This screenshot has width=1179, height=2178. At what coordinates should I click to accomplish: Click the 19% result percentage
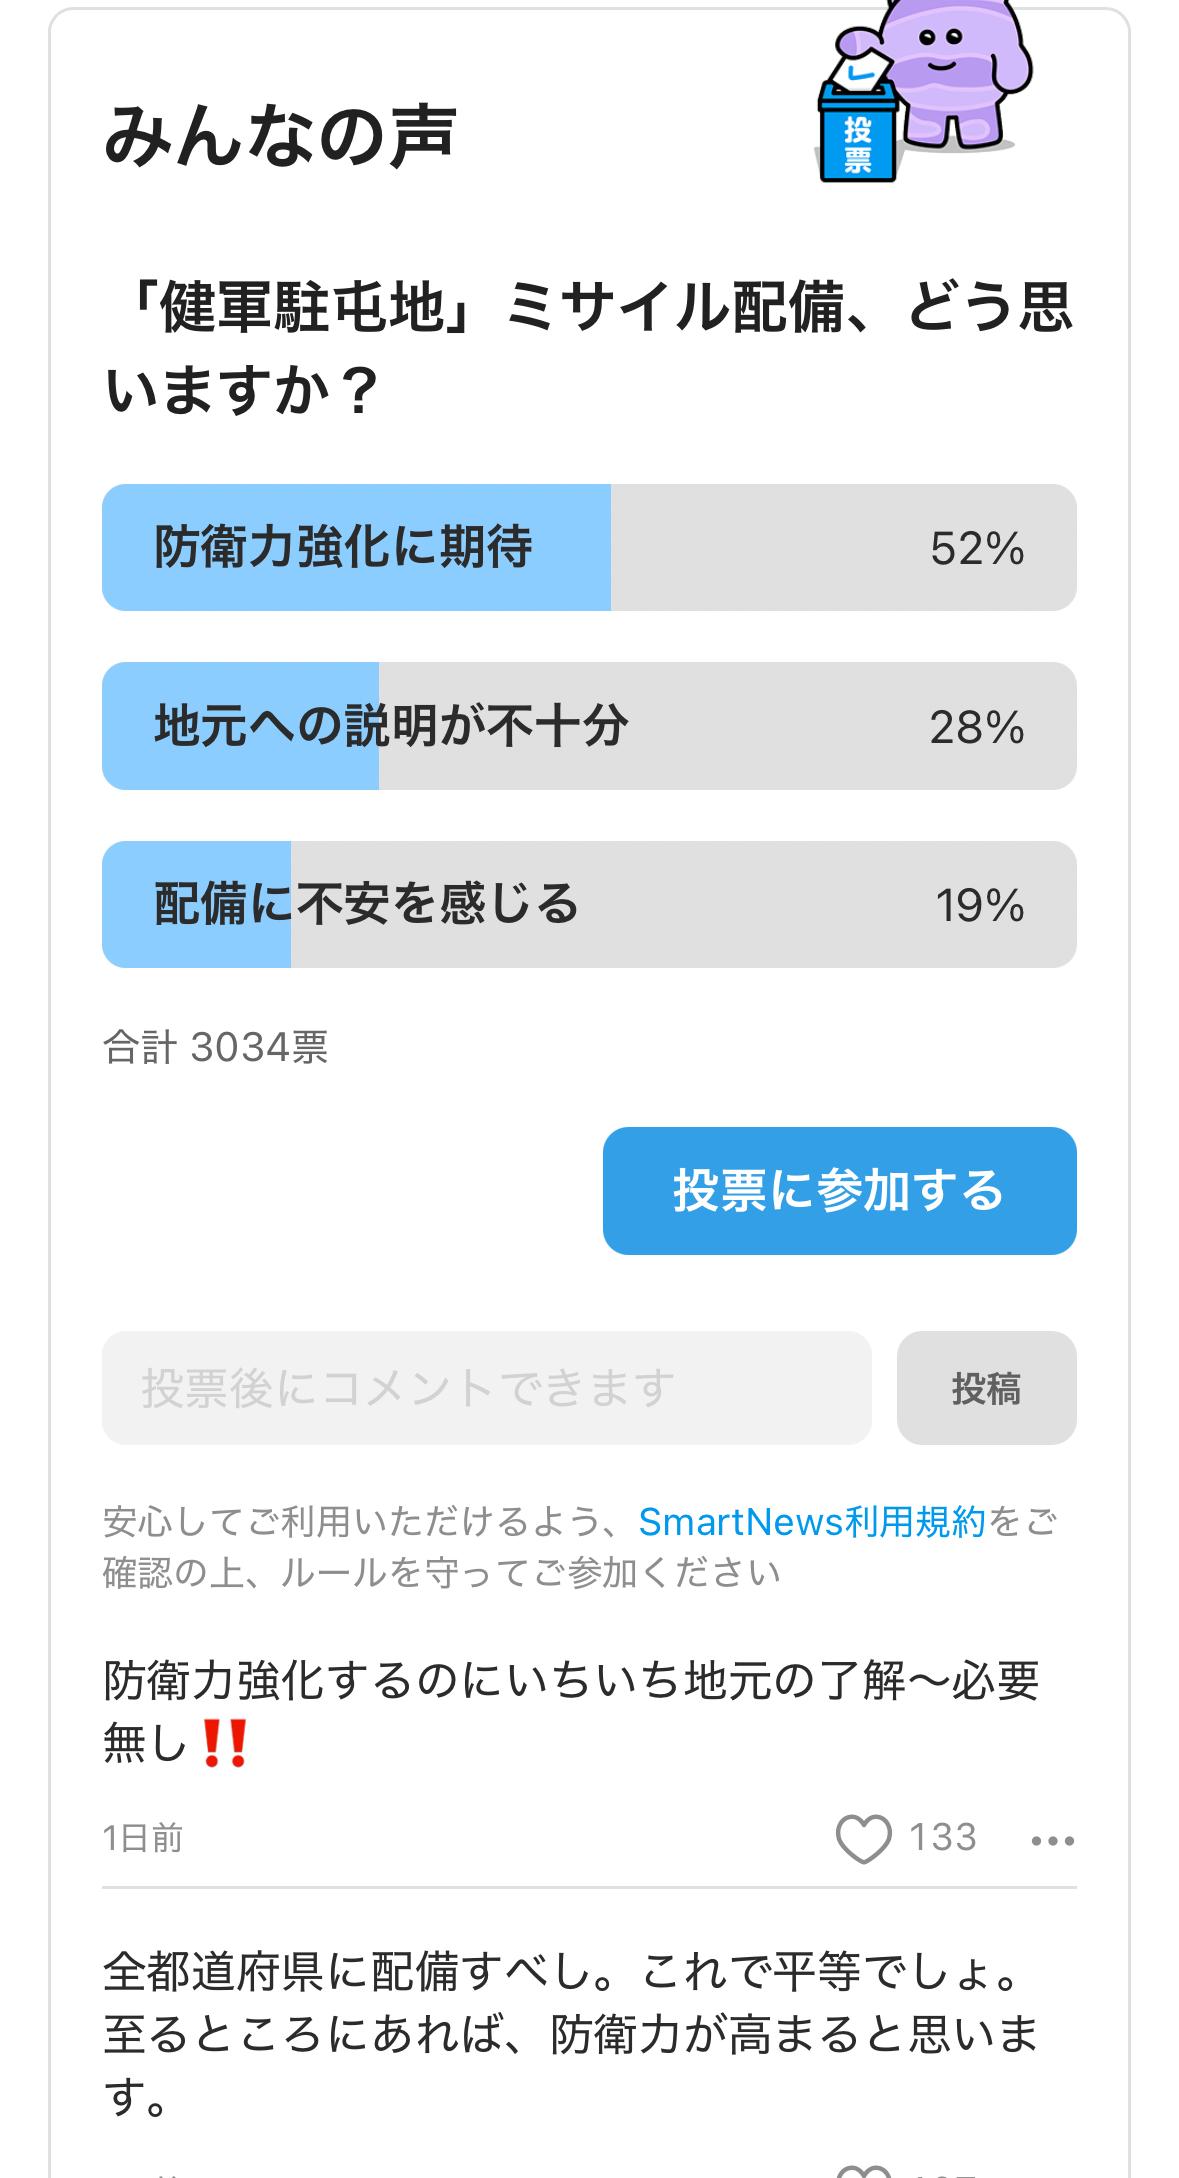click(980, 905)
